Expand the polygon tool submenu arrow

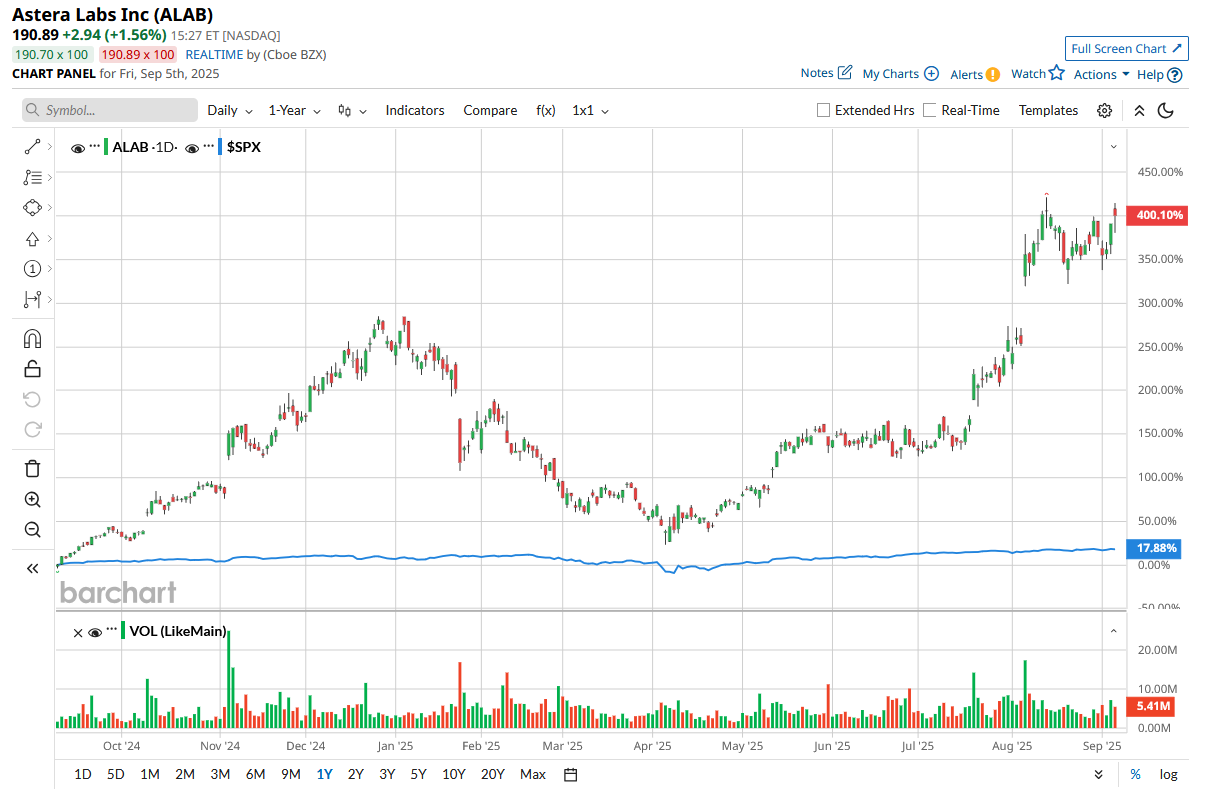(50, 208)
